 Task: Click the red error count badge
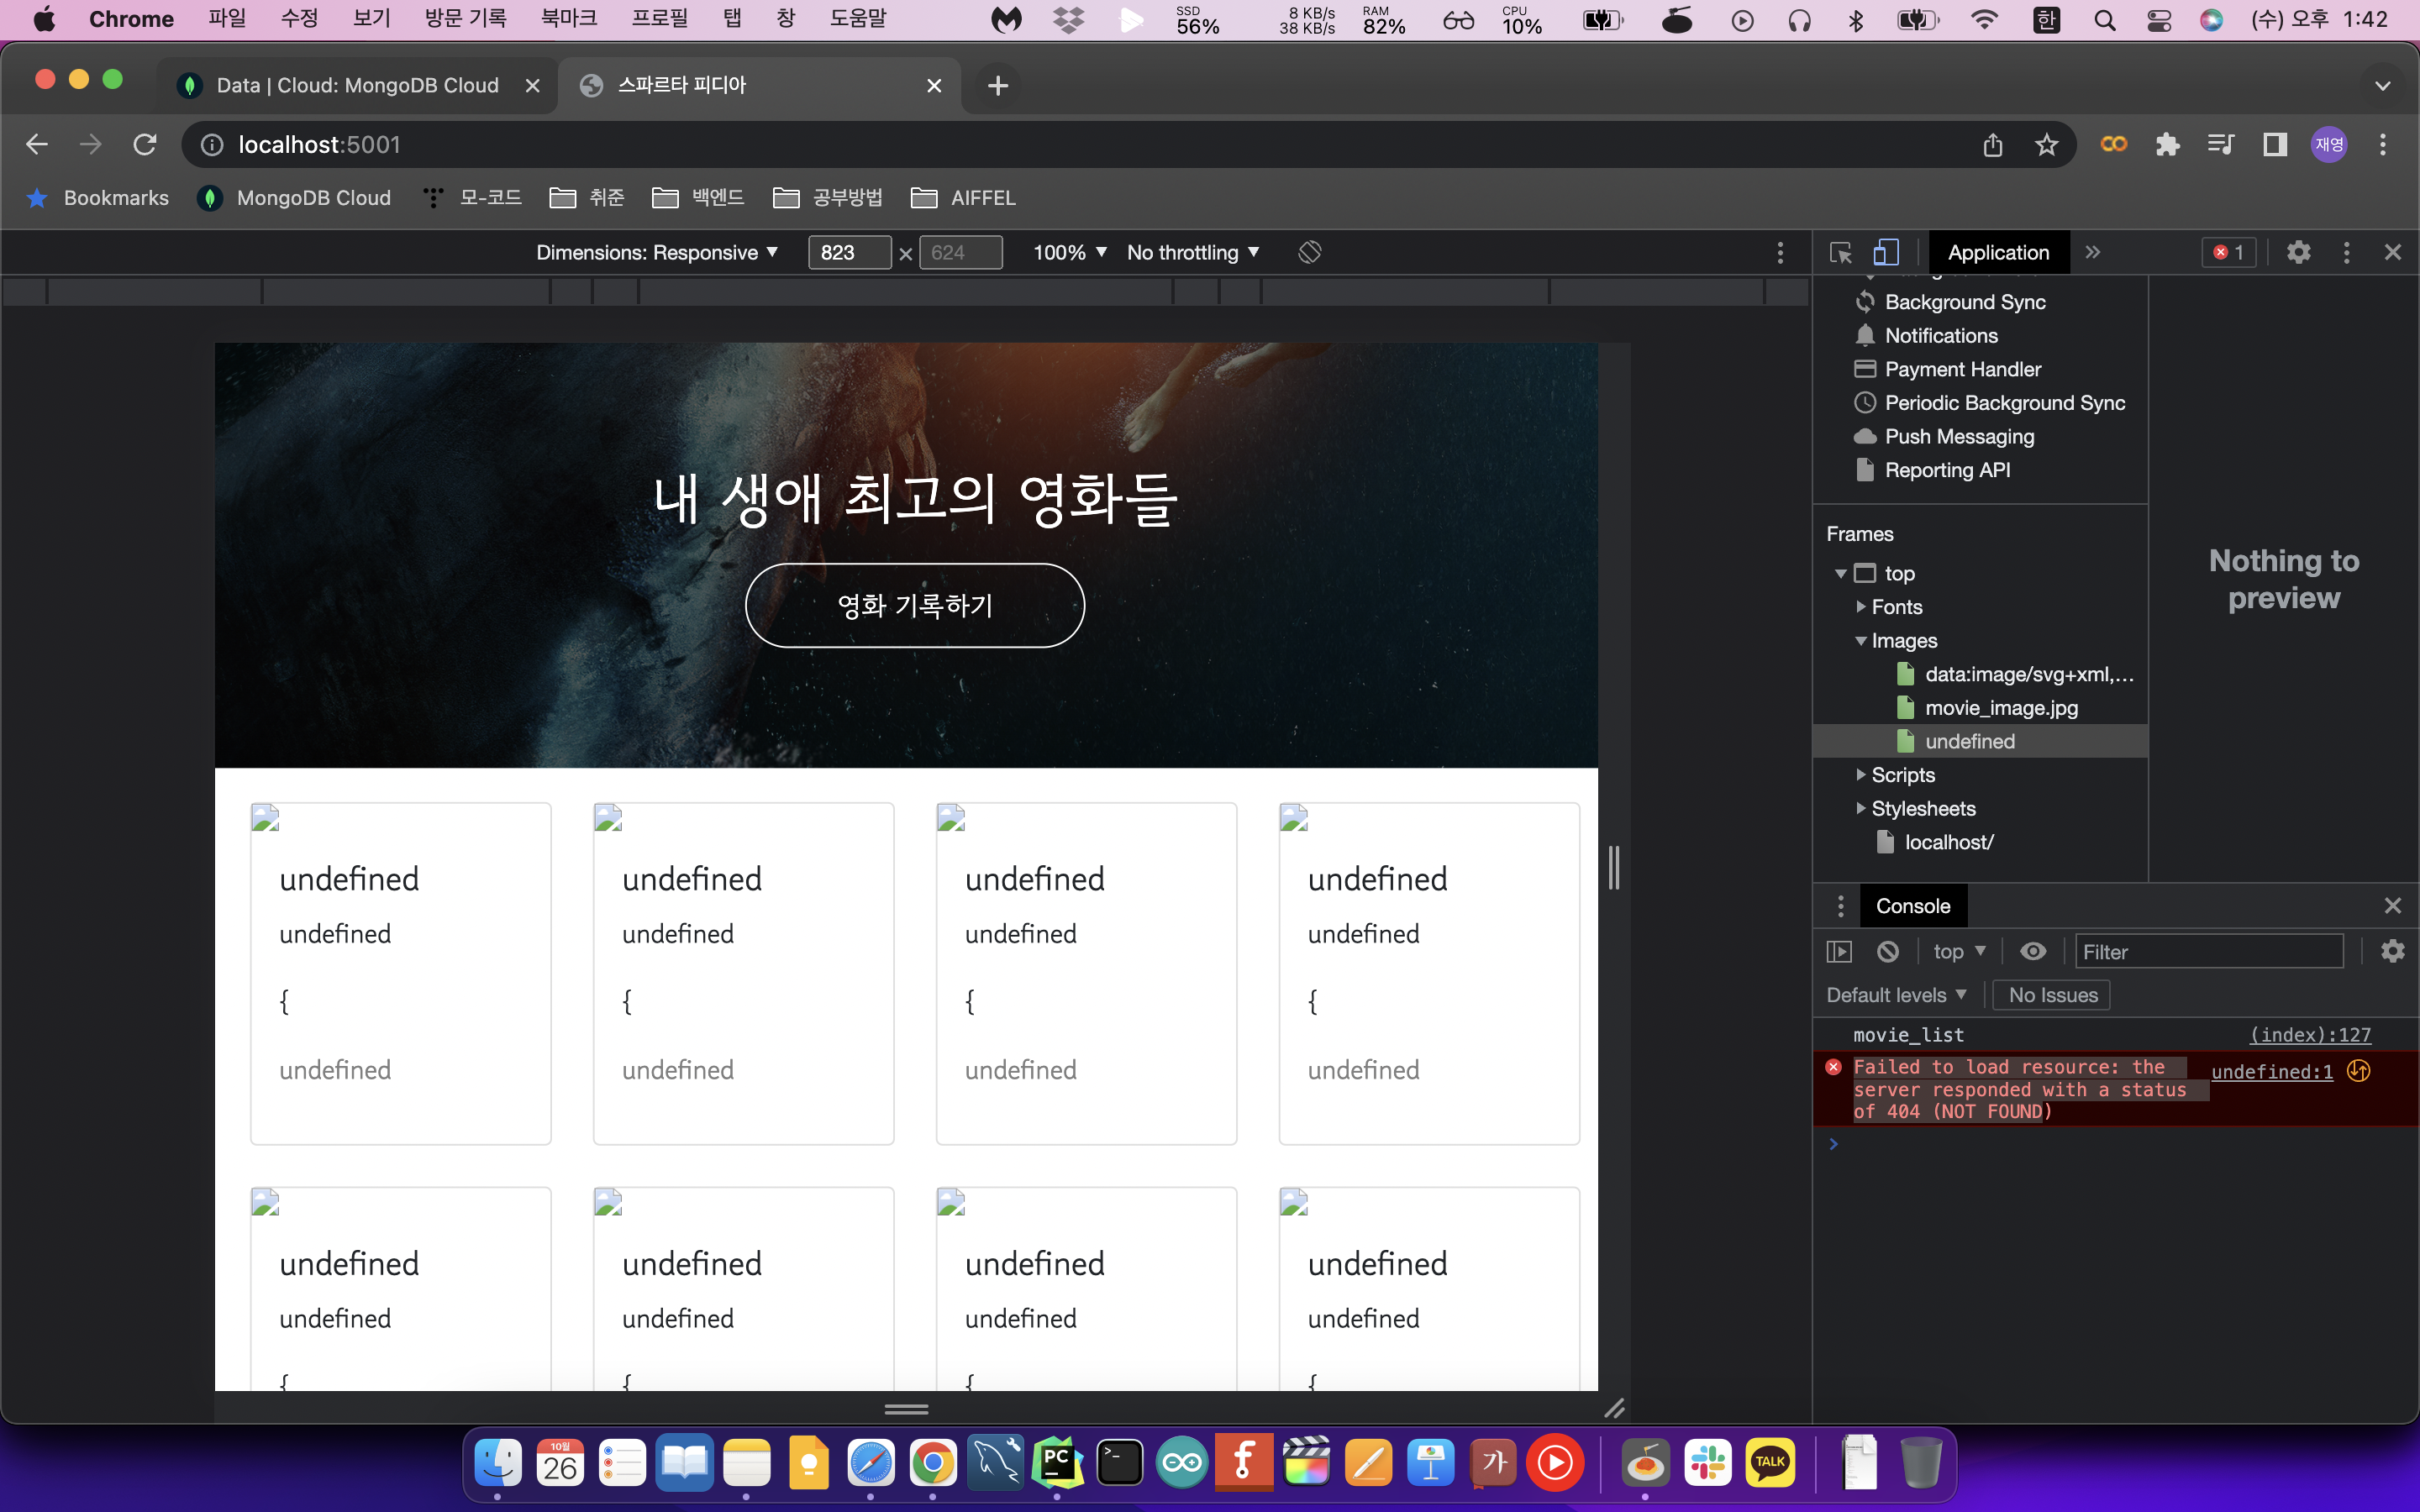(2228, 252)
